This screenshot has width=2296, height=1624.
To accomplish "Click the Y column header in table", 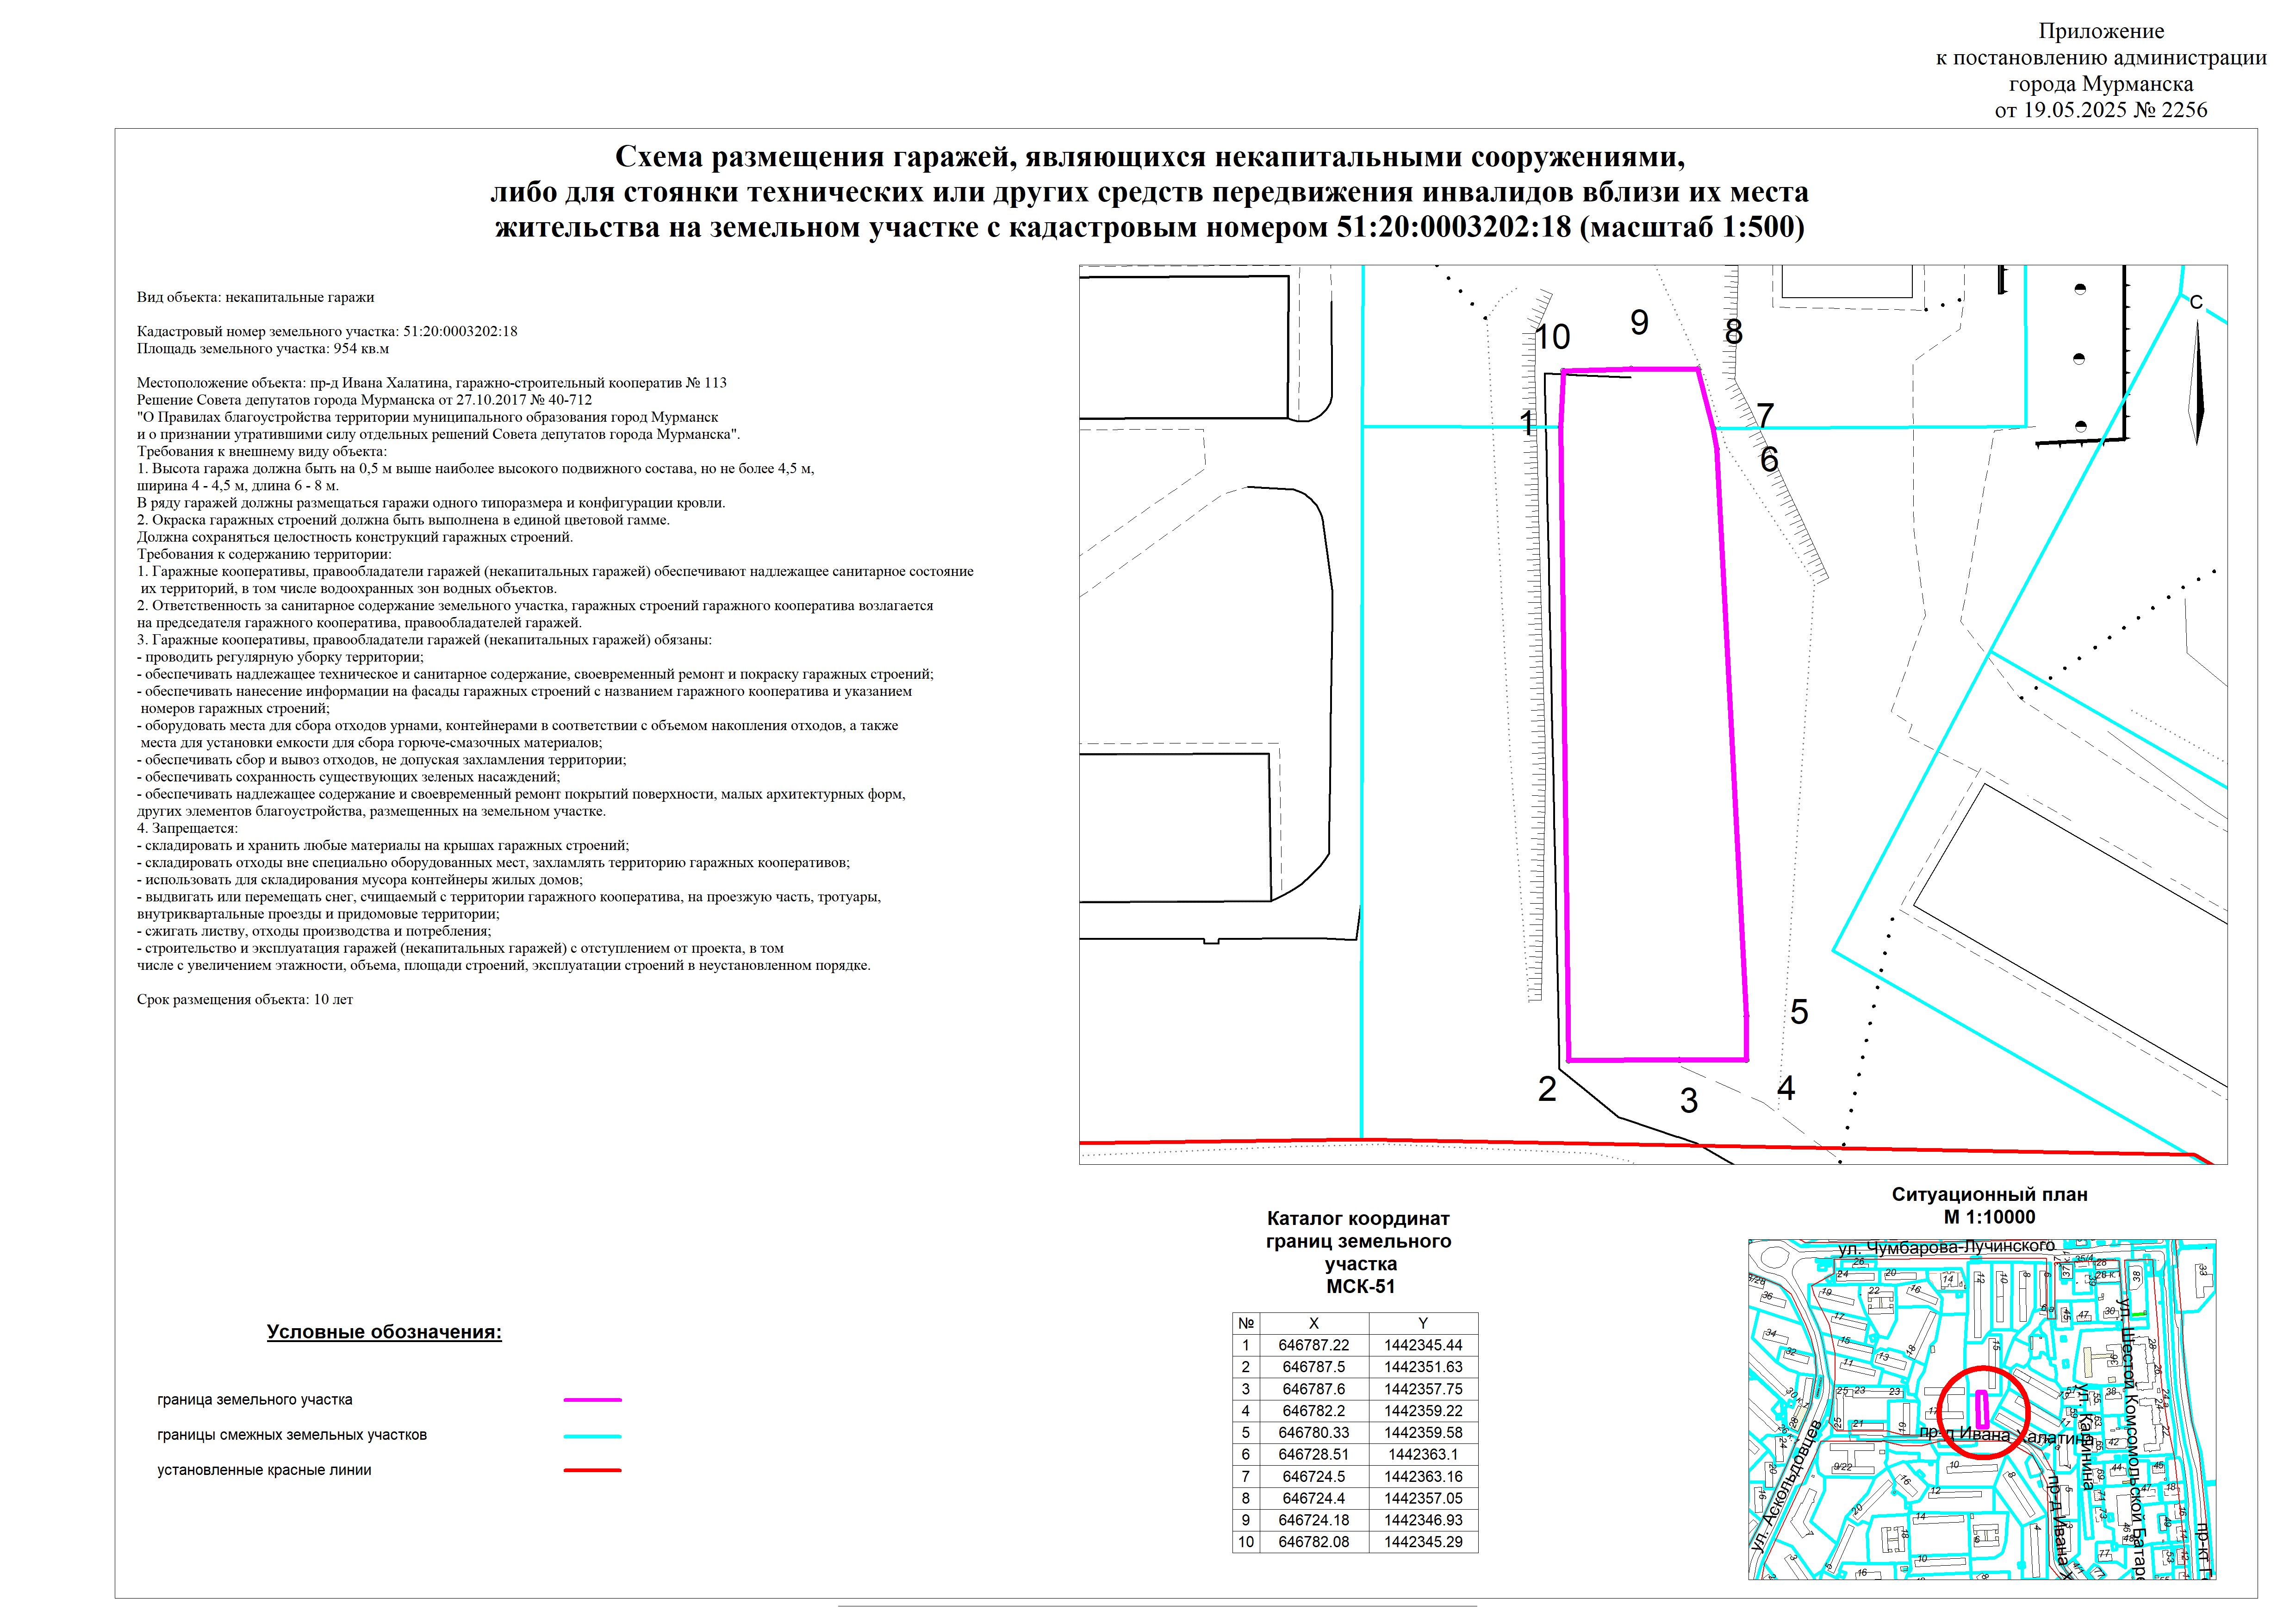I will [1423, 1323].
